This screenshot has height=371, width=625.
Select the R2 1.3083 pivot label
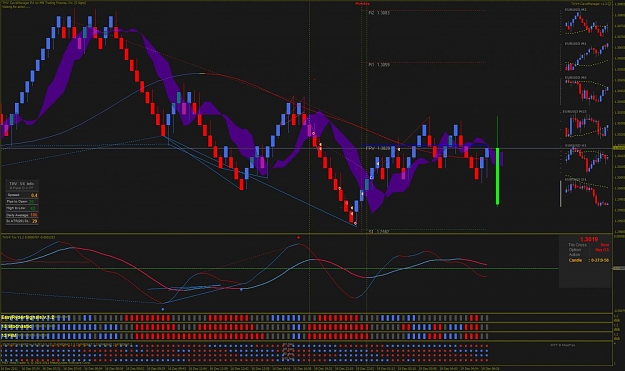click(379, 13)
